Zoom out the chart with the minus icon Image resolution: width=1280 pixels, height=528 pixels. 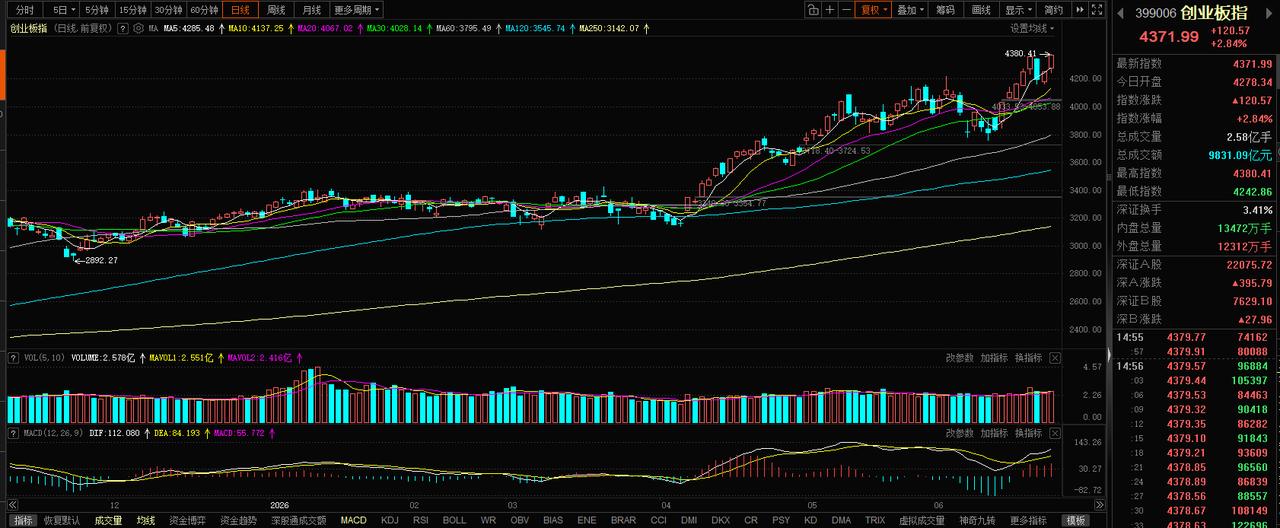pyautogui.click(x=845, y=9)
